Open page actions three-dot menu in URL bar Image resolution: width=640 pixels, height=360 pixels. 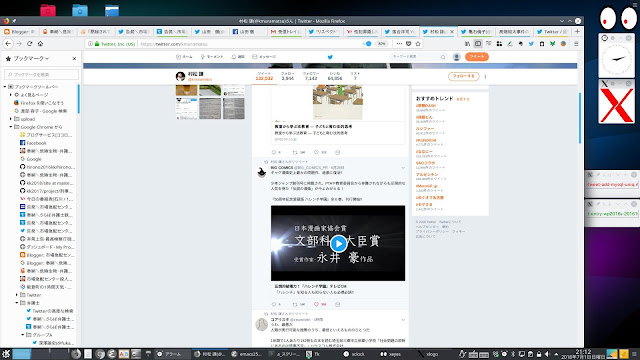pyautogui.click(x=399, y=44)
